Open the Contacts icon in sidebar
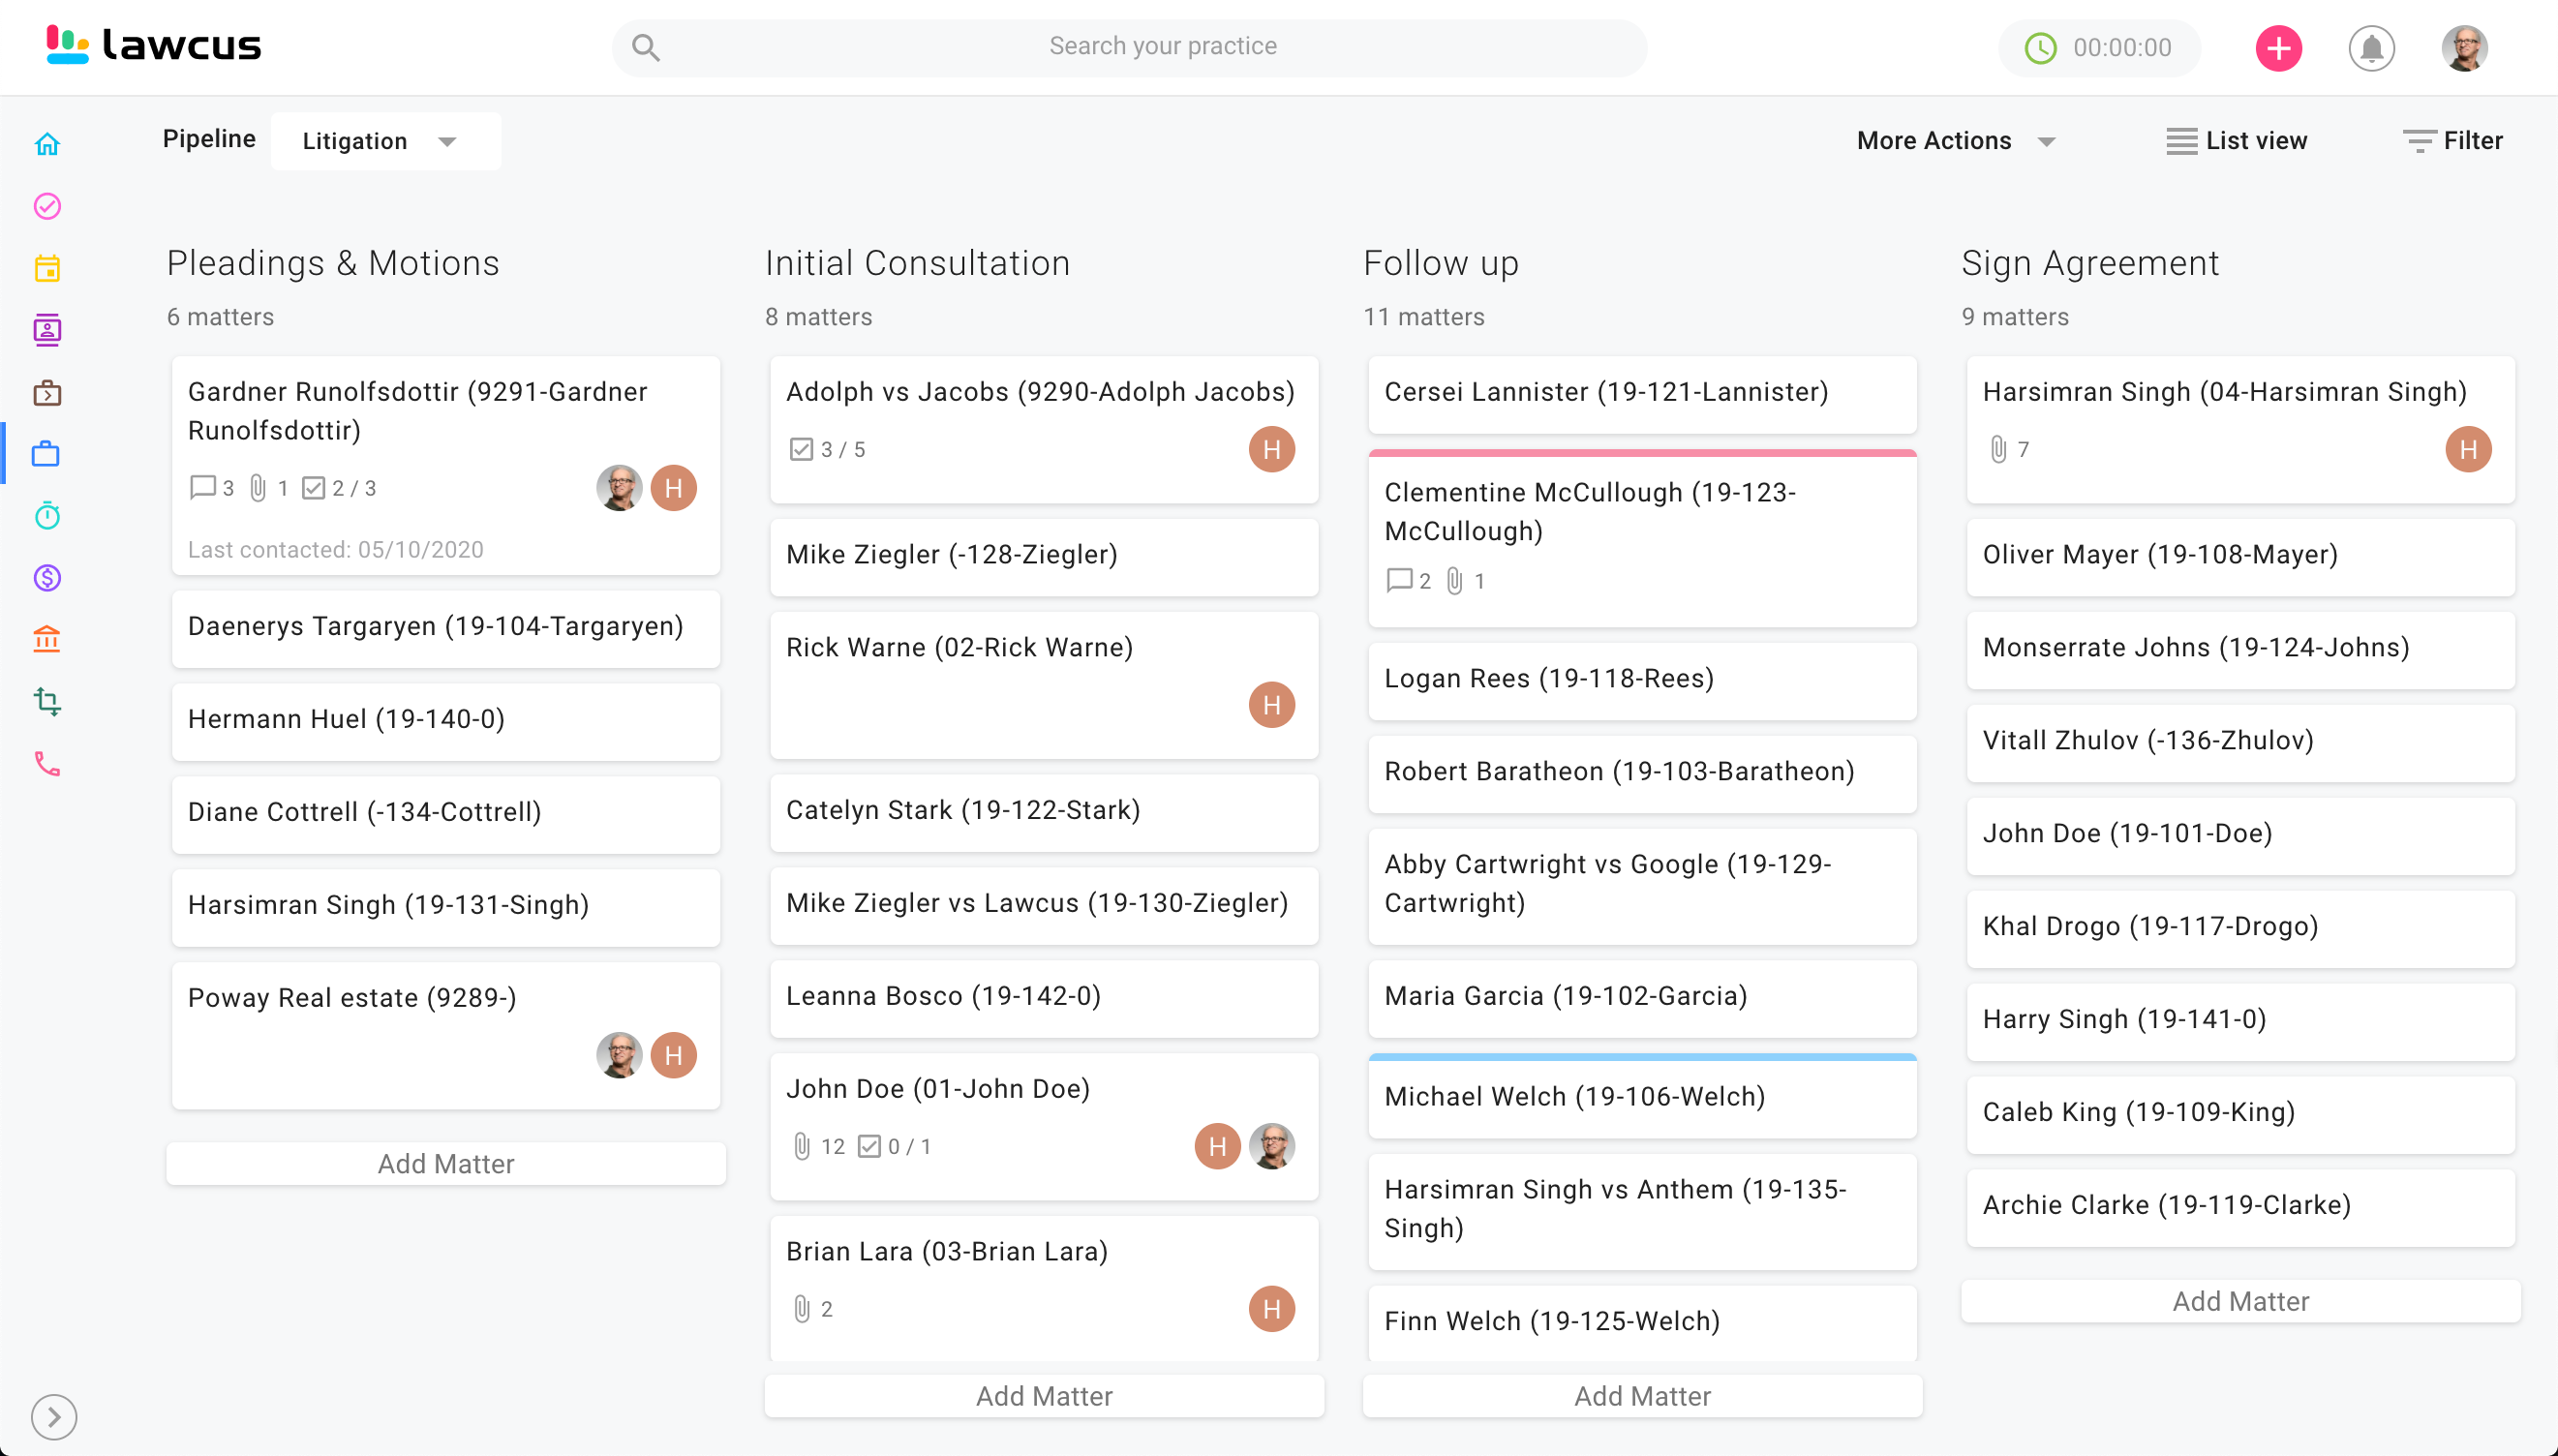Image resolution: width=2558 pixels, height=1456 pixels. click(x=47, y=330)
